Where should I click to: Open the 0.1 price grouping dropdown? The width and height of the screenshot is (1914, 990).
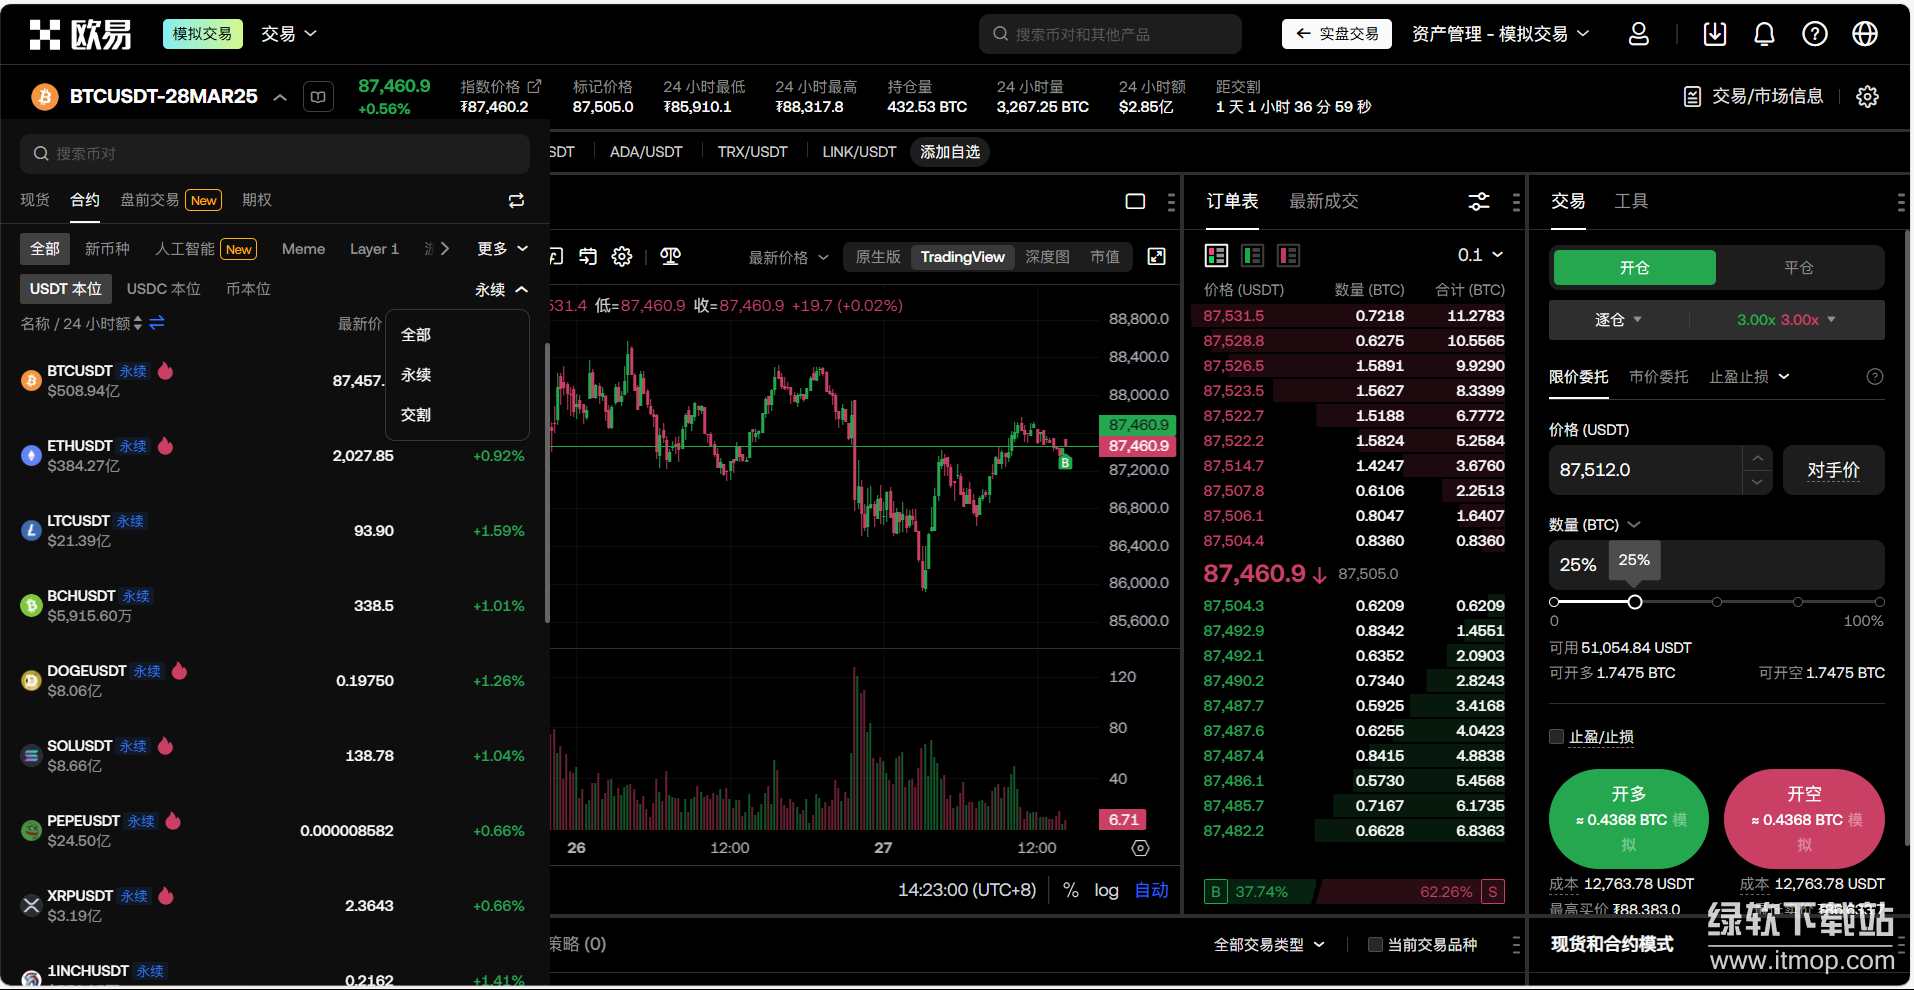click(x=1480, y=255)
